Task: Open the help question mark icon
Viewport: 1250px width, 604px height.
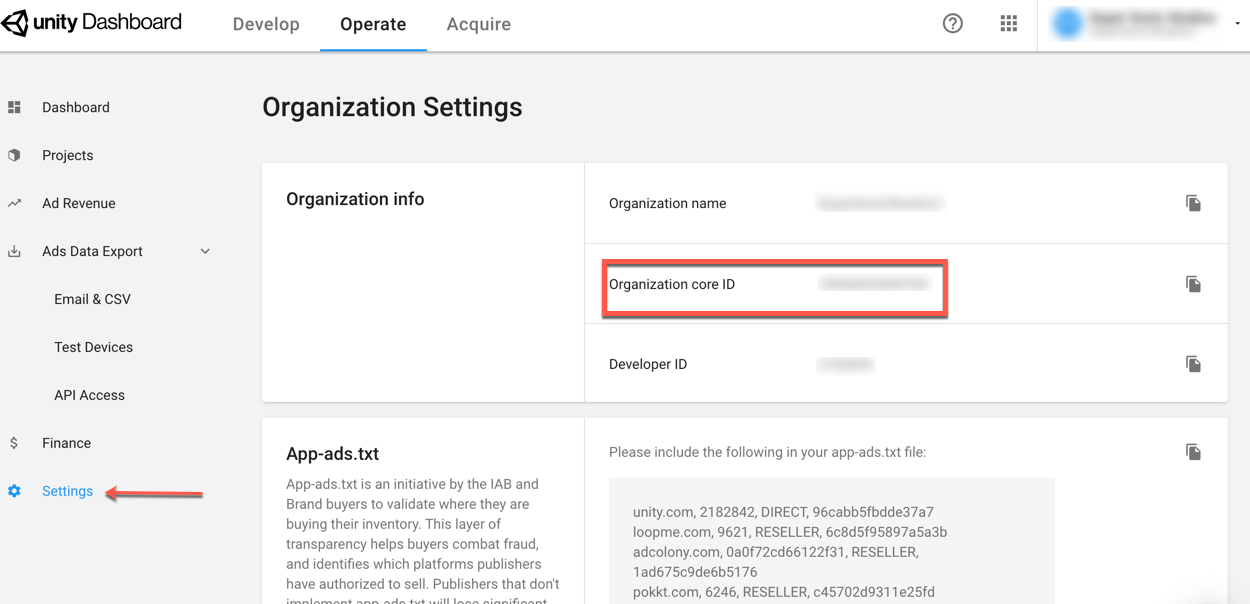Action: [x=952, y=24]
